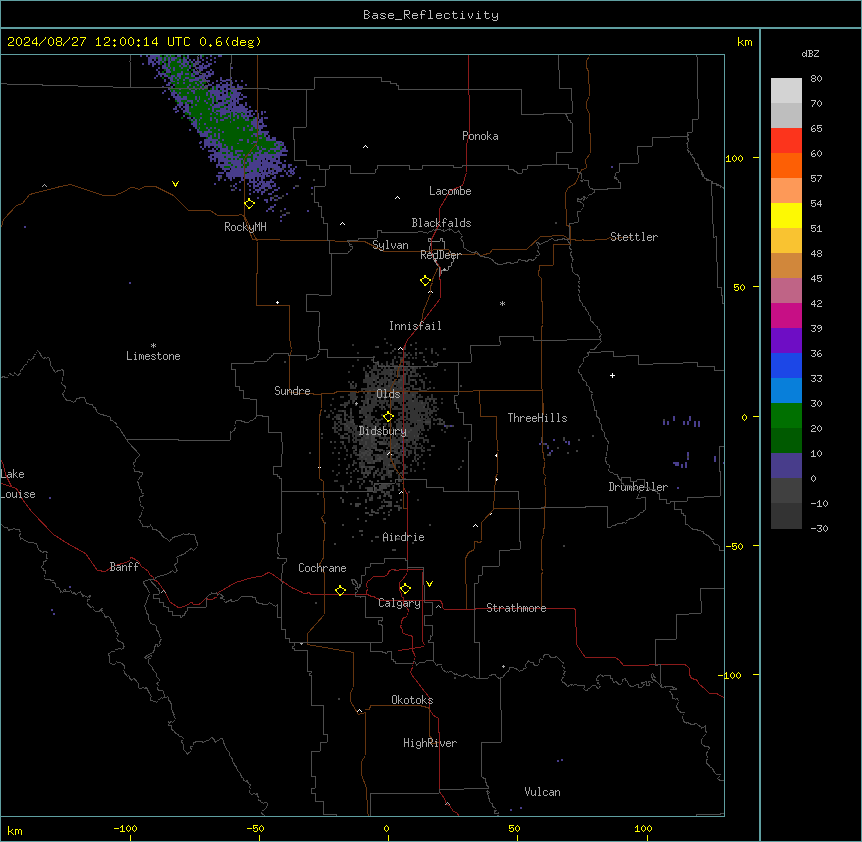Screen dimensions: 862x842
Task: Select the green 30 dBZ legend color
Action: 786,416
